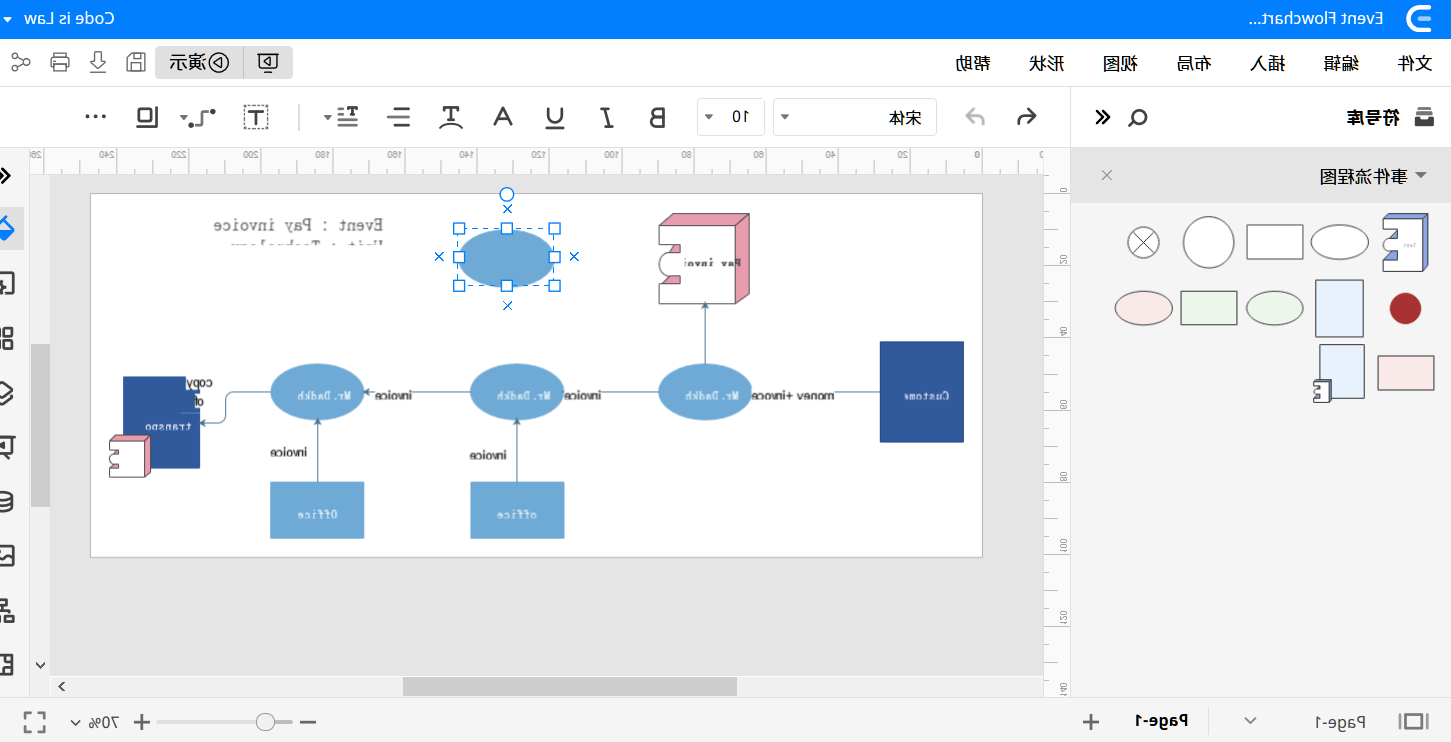
Task: Click the text alignment icon
Action: click(399, 117)
